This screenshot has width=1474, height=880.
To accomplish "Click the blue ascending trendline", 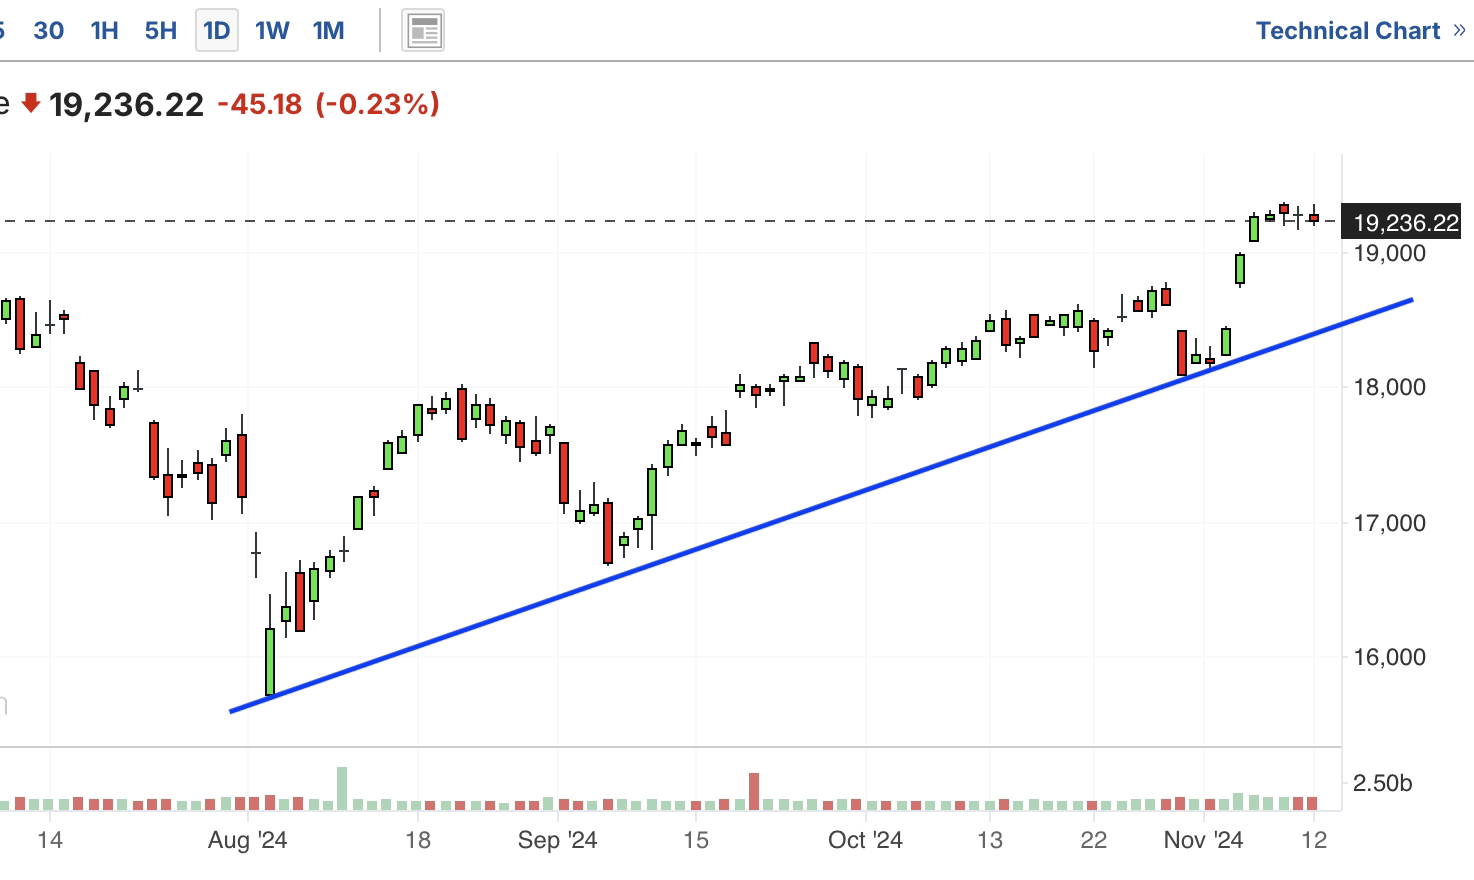I will click(821, 505).
